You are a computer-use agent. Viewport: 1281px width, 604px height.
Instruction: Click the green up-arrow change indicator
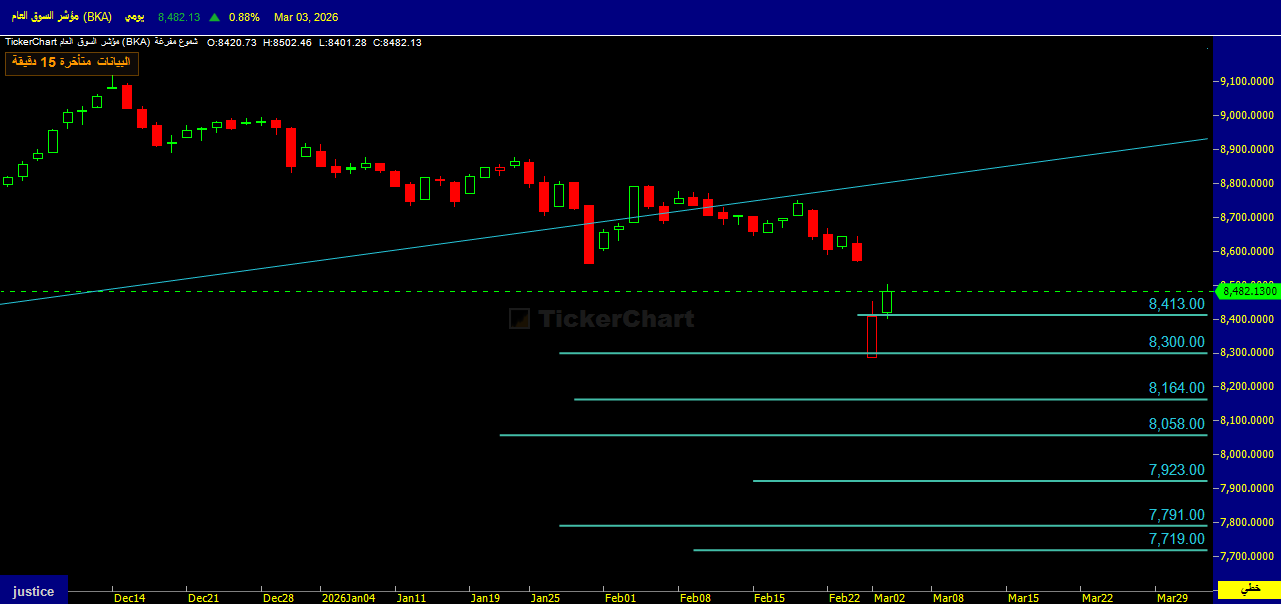[x=214, y=17]
